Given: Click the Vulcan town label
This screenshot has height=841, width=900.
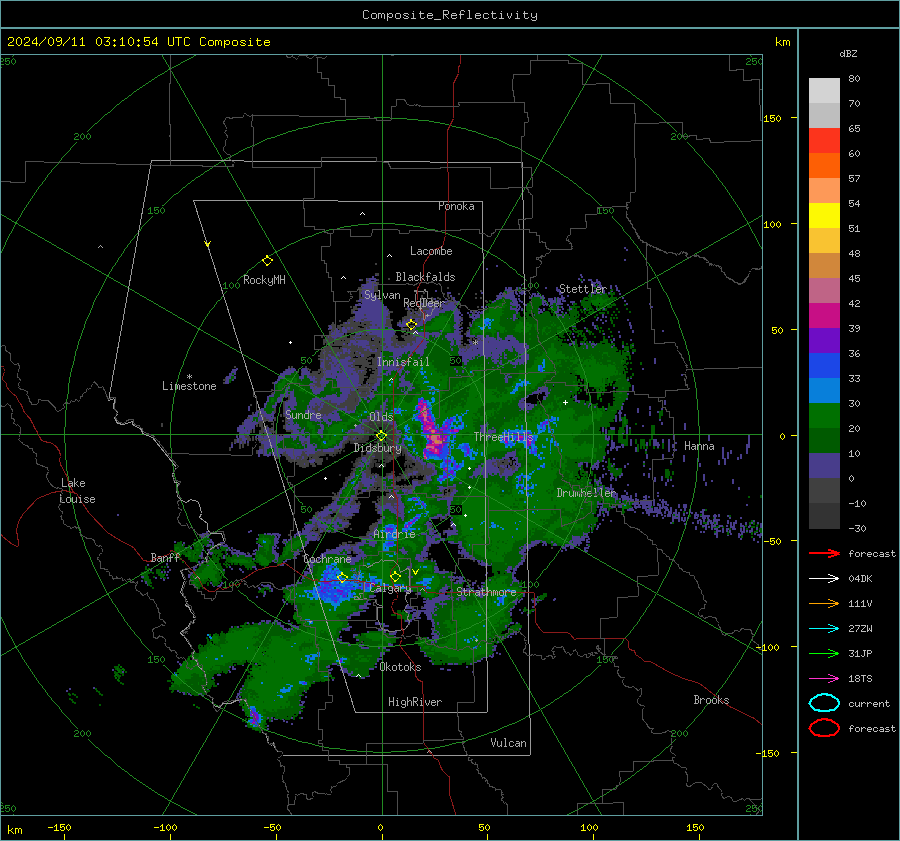Looking at the screenshot, I should (x=509, y=743).
